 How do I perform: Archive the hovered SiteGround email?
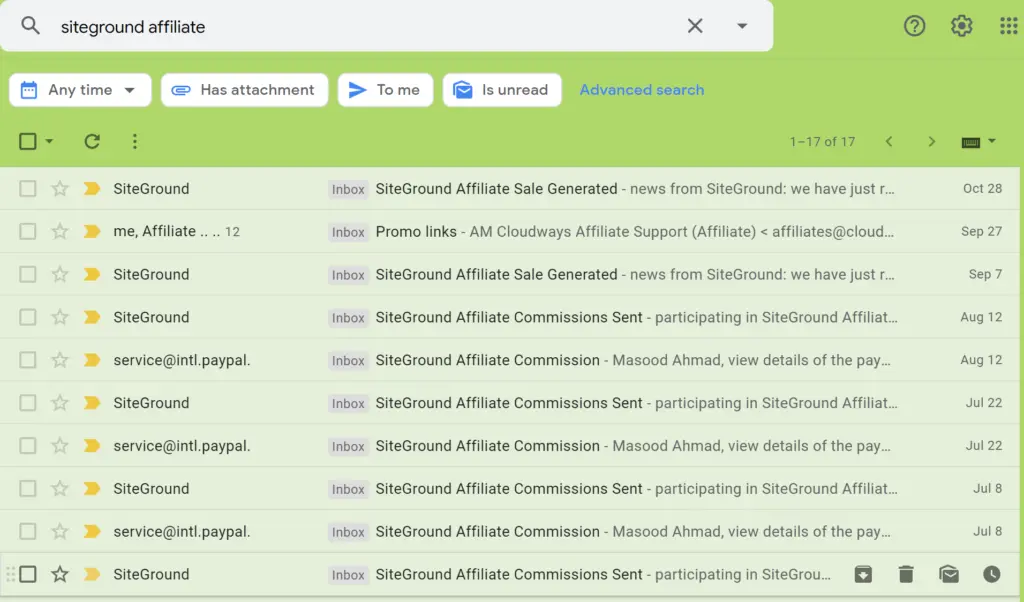click(862, 574)
